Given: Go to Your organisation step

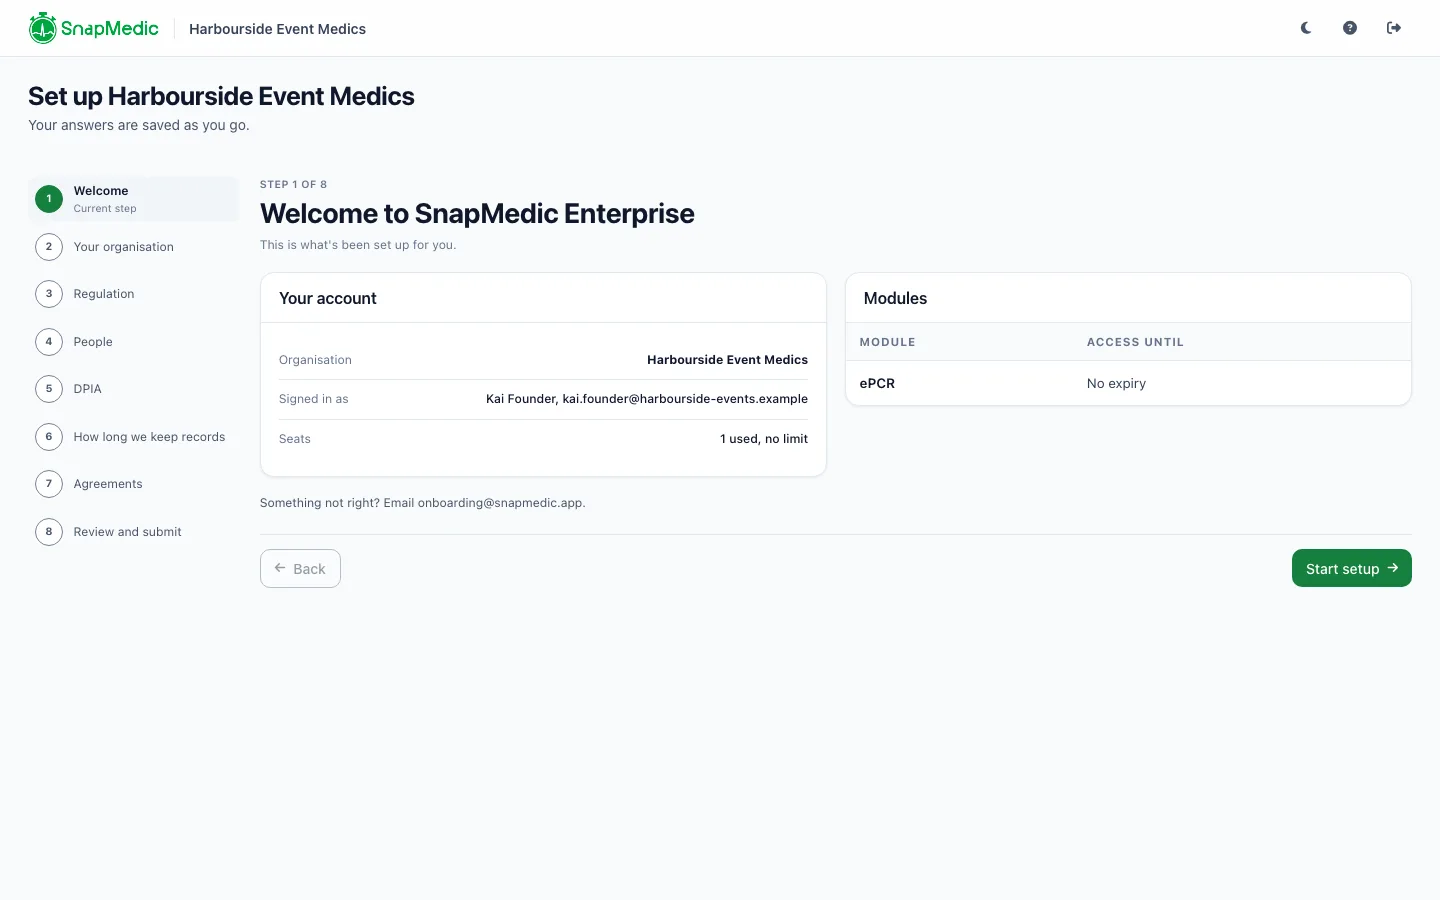Looking at the screenshot, I should click(134, 247).
